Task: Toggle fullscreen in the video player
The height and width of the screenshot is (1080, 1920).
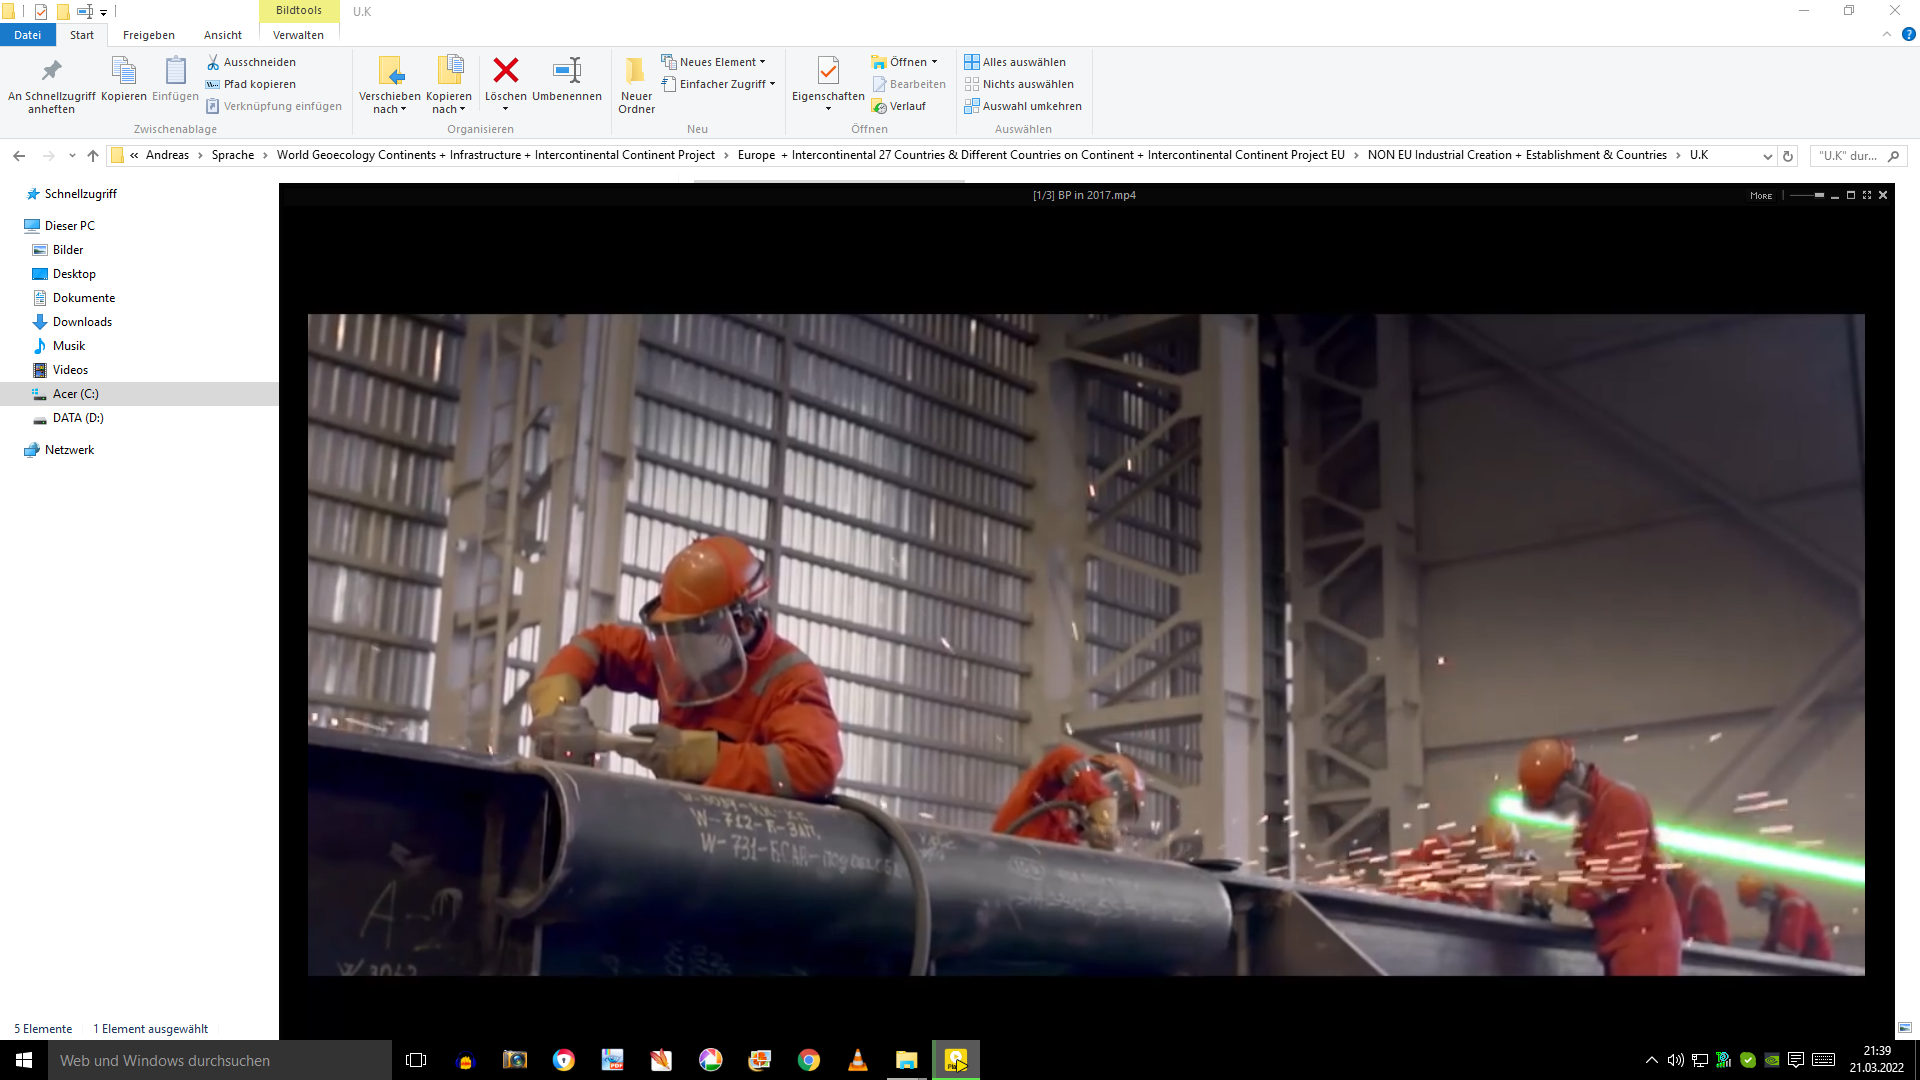Action: coord(1867,195)
